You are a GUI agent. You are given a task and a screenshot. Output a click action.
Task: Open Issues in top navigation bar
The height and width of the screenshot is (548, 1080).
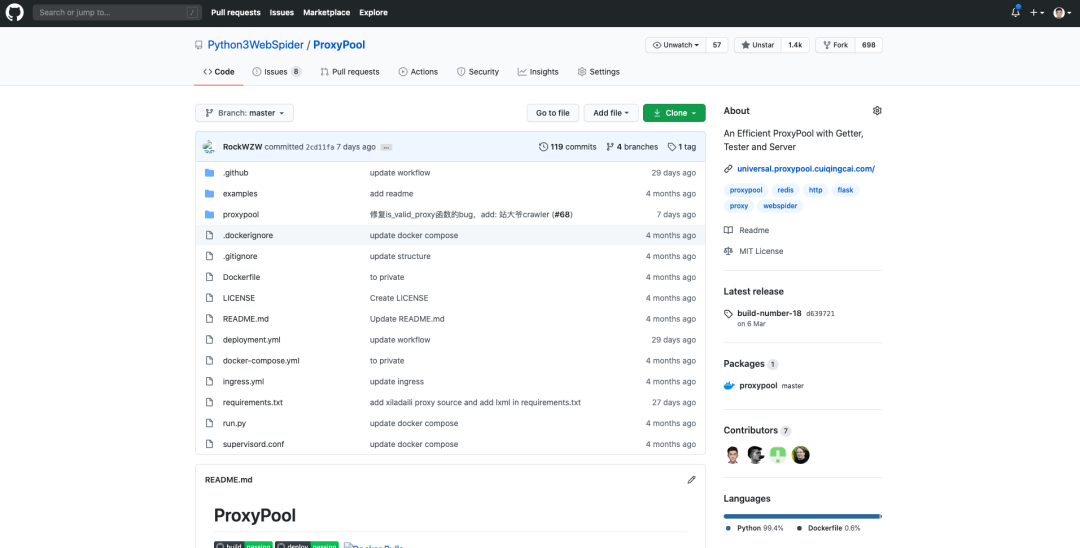click(282, 12)
